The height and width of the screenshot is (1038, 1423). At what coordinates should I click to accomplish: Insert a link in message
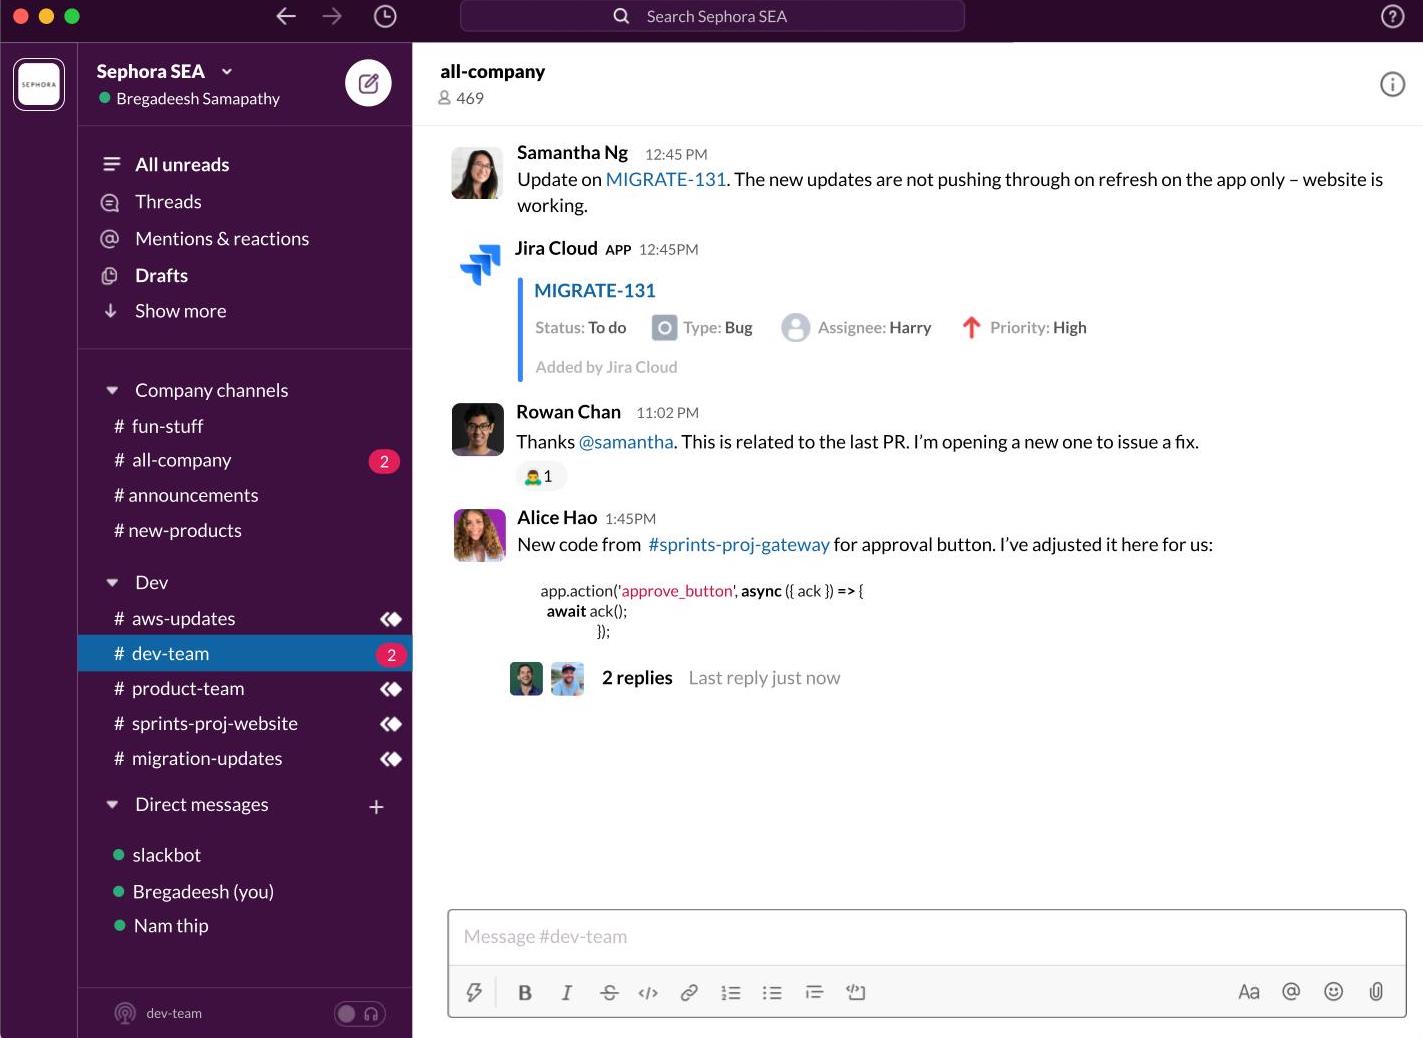point(689,992)
